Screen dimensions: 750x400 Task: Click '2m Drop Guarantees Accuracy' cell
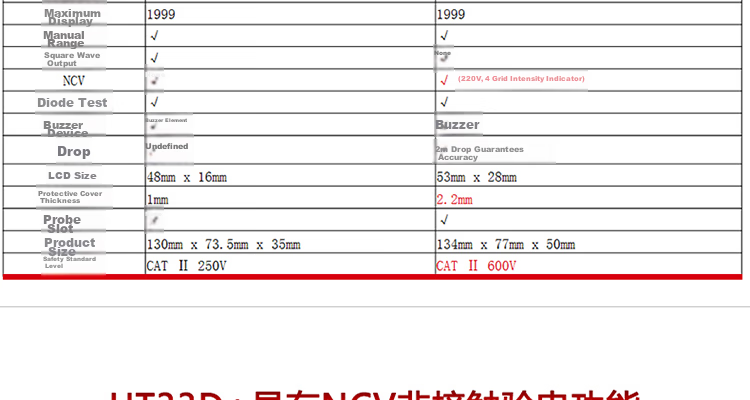click(480, 153)
